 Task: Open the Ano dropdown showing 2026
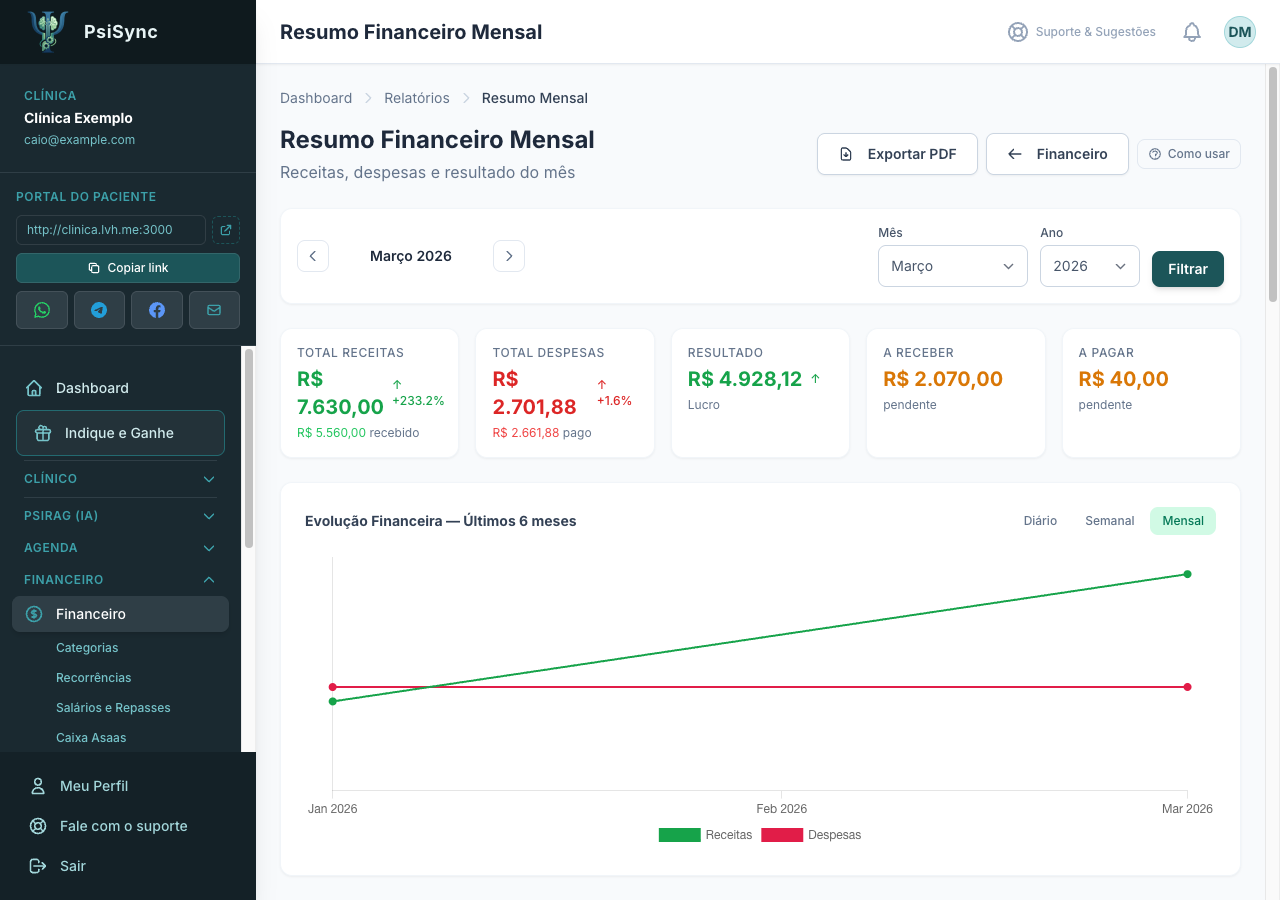(1090, 266)
